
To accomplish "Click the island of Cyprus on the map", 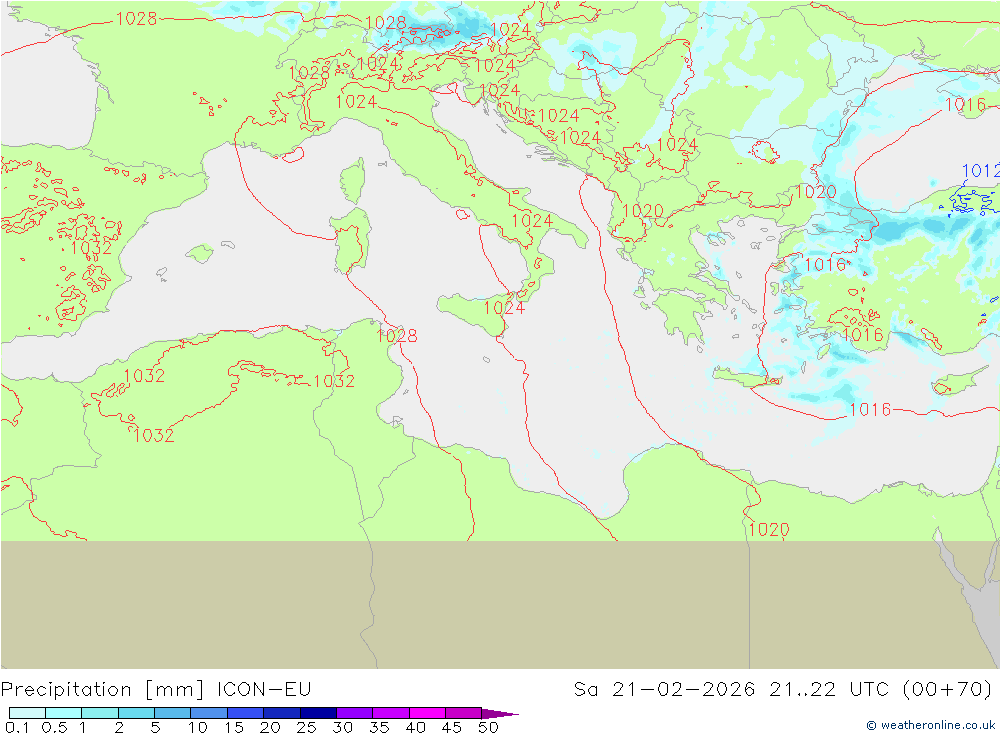I will pos(958,381).
